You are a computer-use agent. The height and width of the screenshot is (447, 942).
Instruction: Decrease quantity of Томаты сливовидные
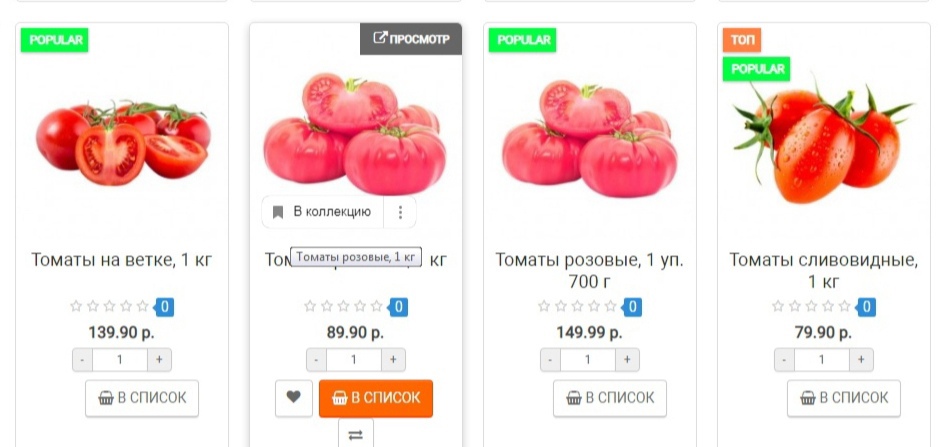click(x=784, y=360)
